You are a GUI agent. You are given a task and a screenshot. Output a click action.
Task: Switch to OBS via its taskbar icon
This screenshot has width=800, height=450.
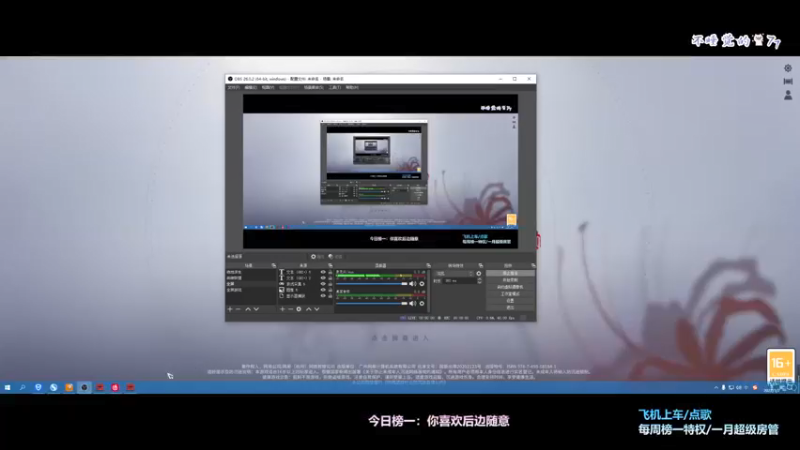[84, 388]
